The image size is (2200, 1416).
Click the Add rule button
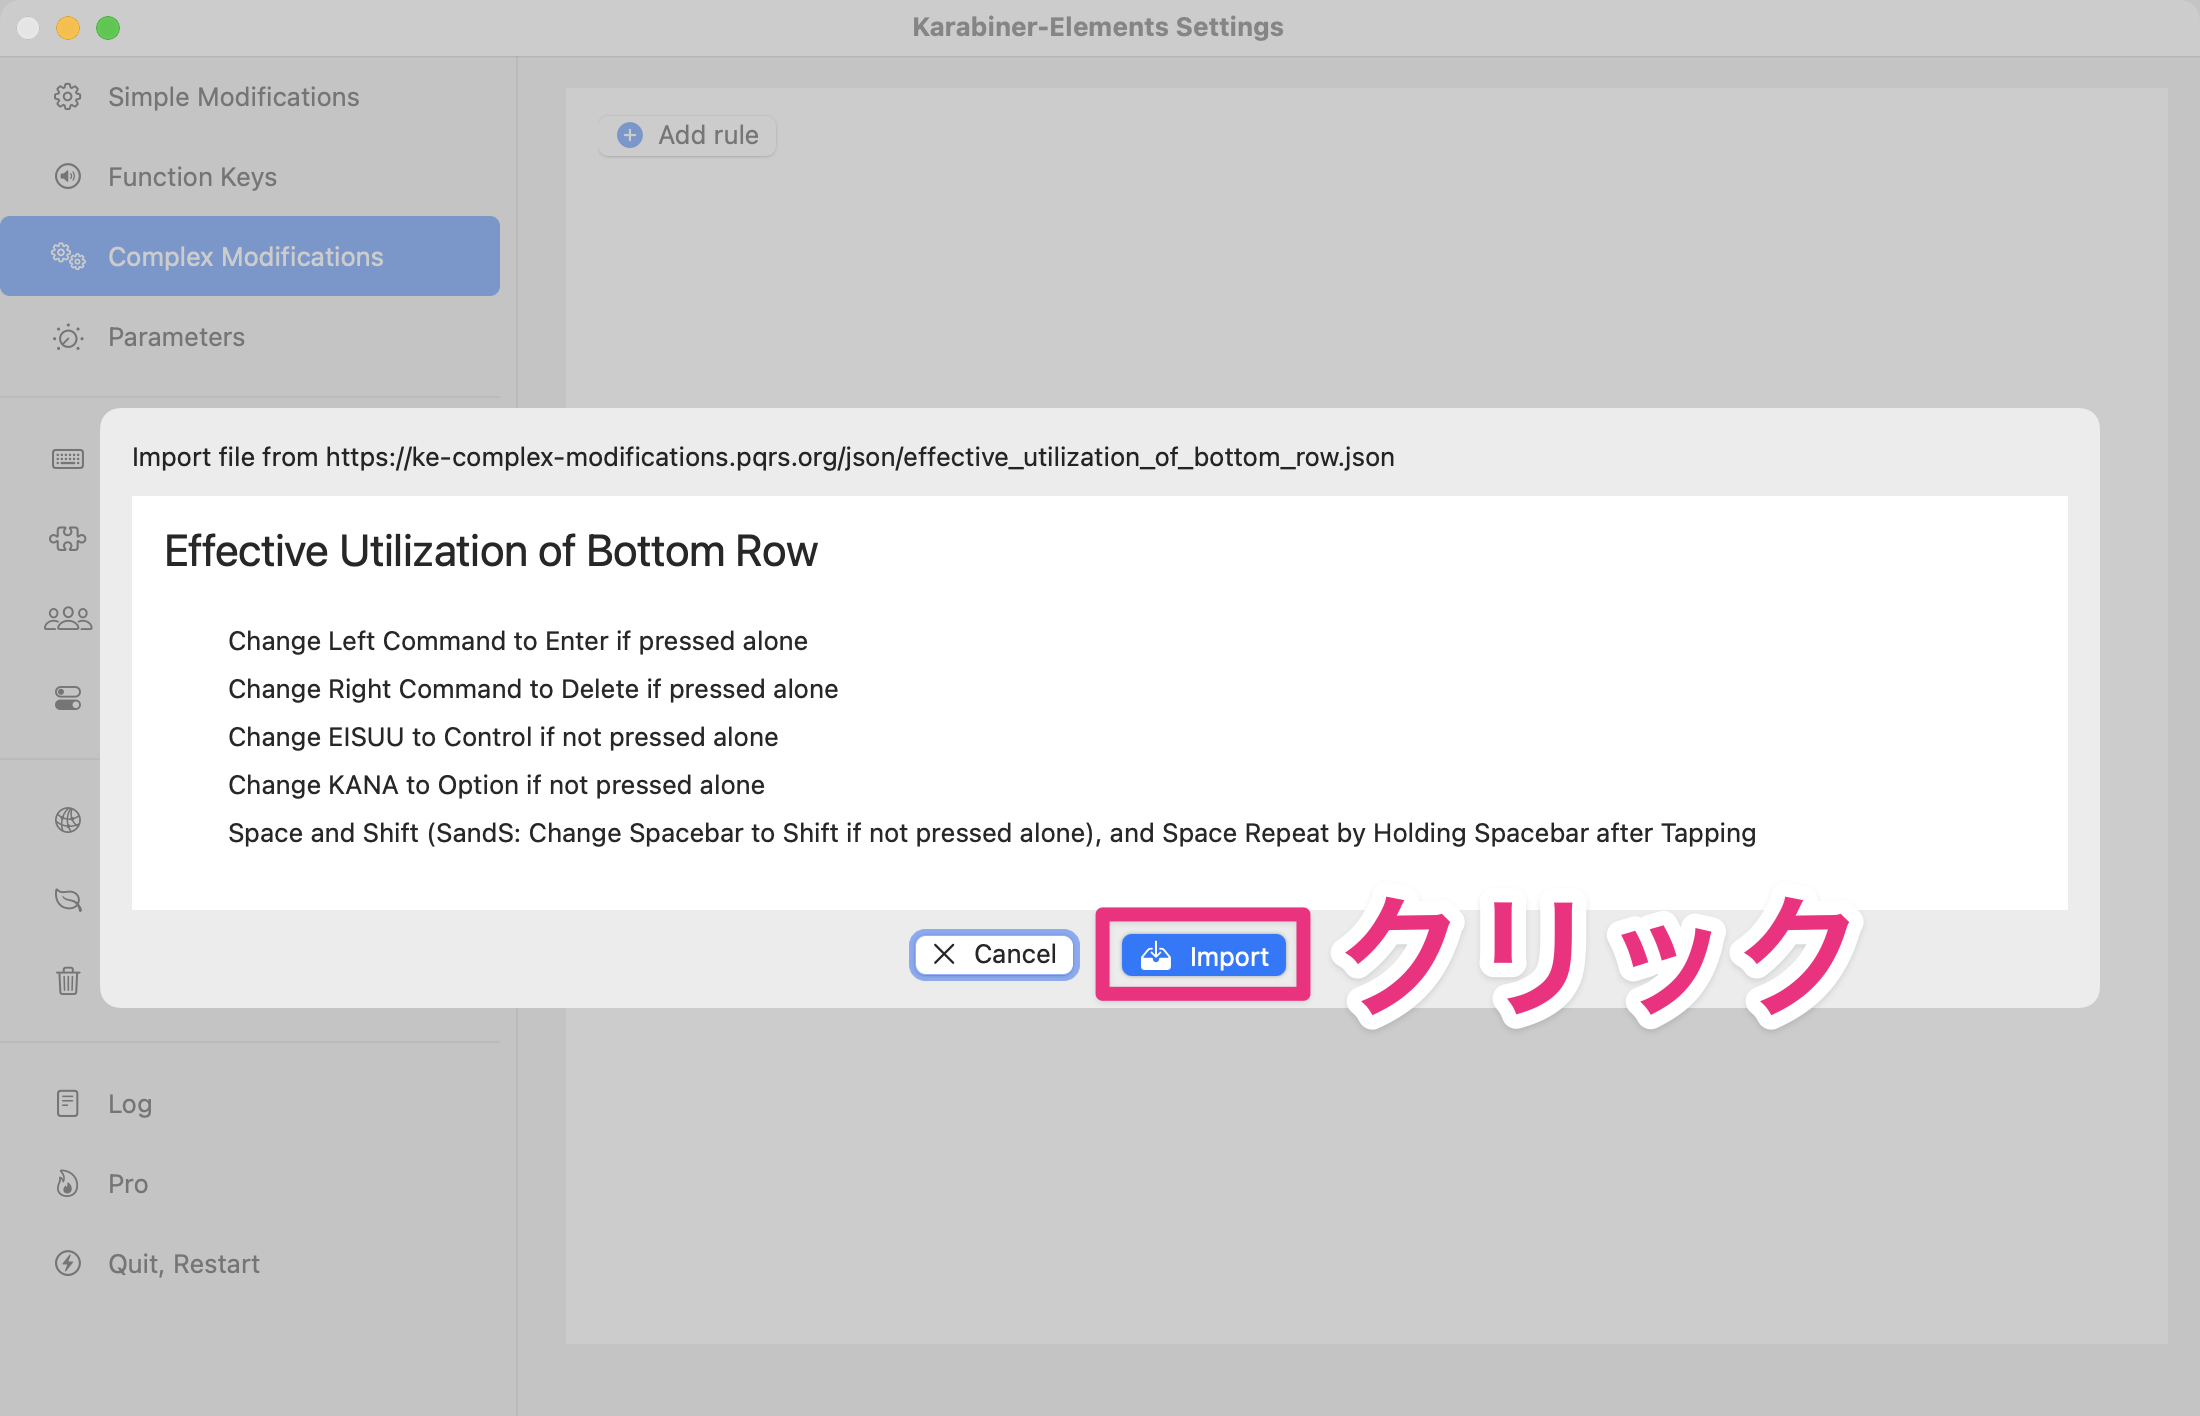688,135
